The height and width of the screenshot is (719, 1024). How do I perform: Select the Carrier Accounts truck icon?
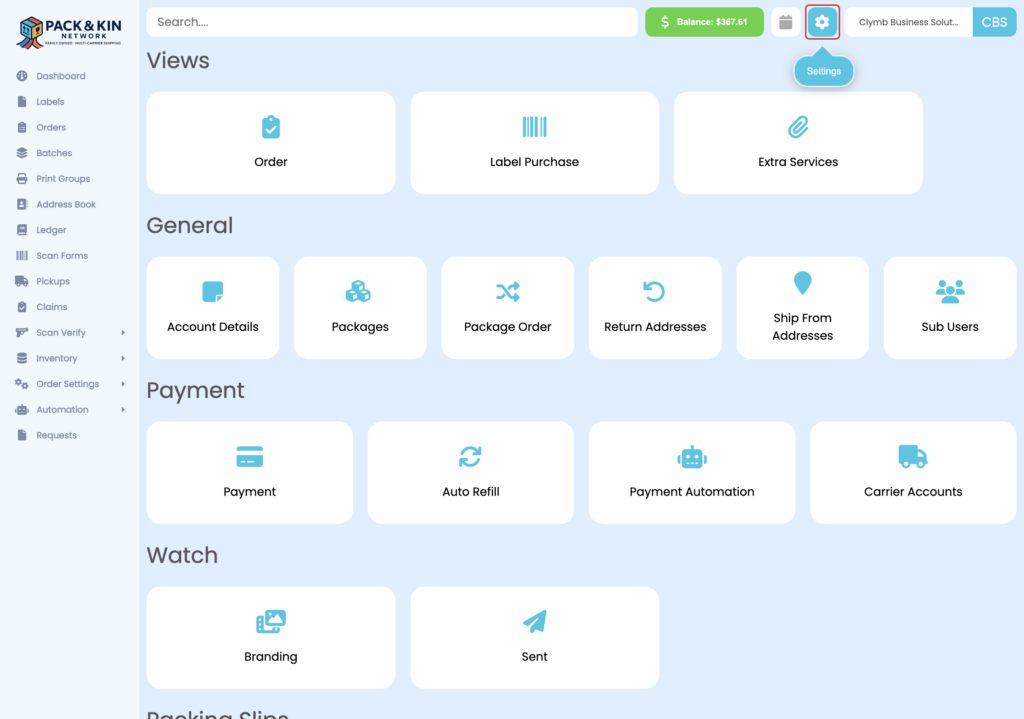tap(912, 455)
